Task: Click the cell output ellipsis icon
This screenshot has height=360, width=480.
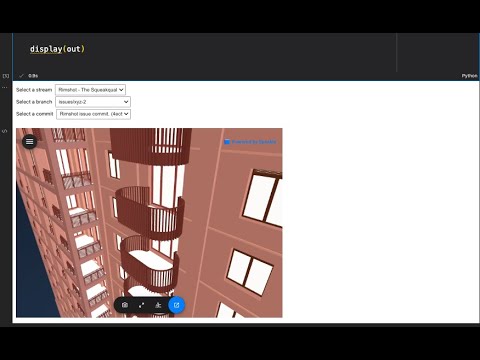Action: (5, 87)
